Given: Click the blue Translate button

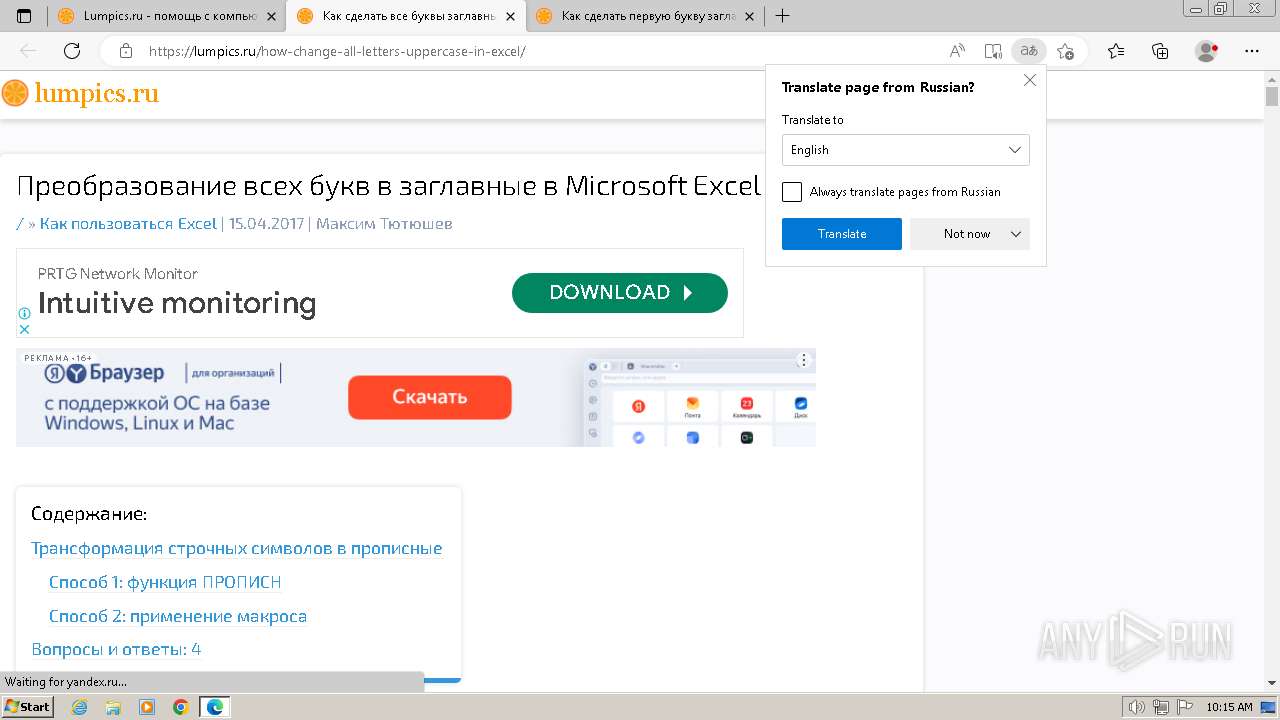Looking at the screenshot, I should point(842,234).
